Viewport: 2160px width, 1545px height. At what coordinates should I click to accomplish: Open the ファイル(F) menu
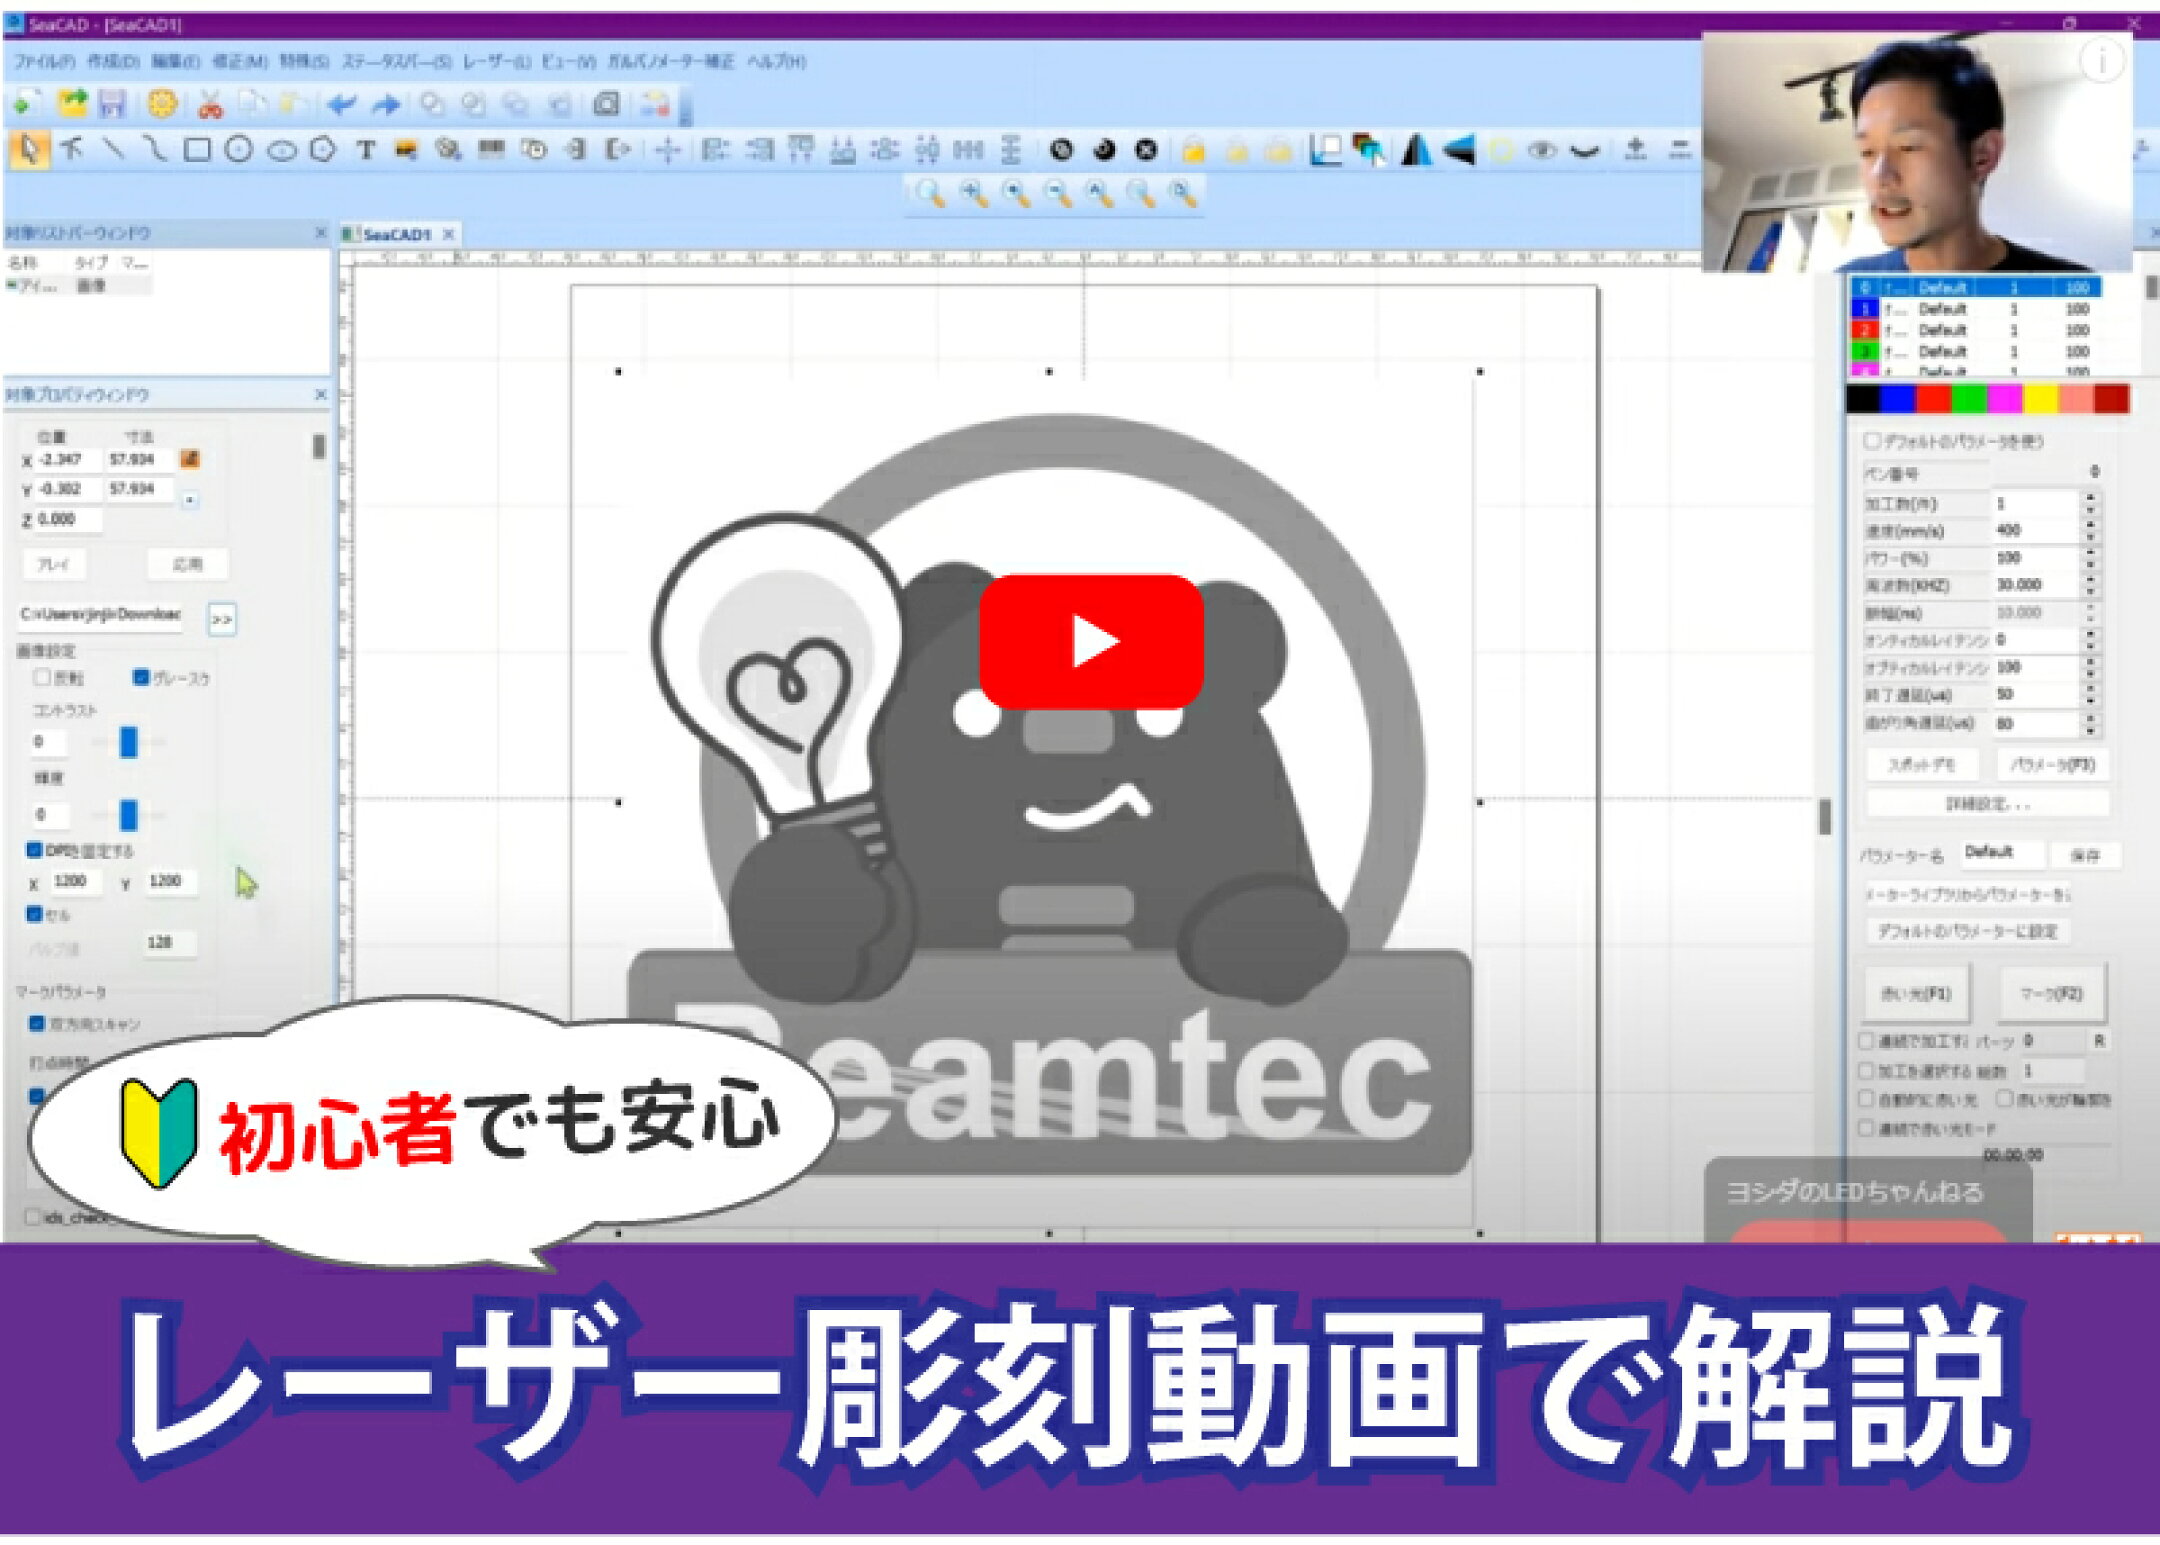tap(45, 62)
